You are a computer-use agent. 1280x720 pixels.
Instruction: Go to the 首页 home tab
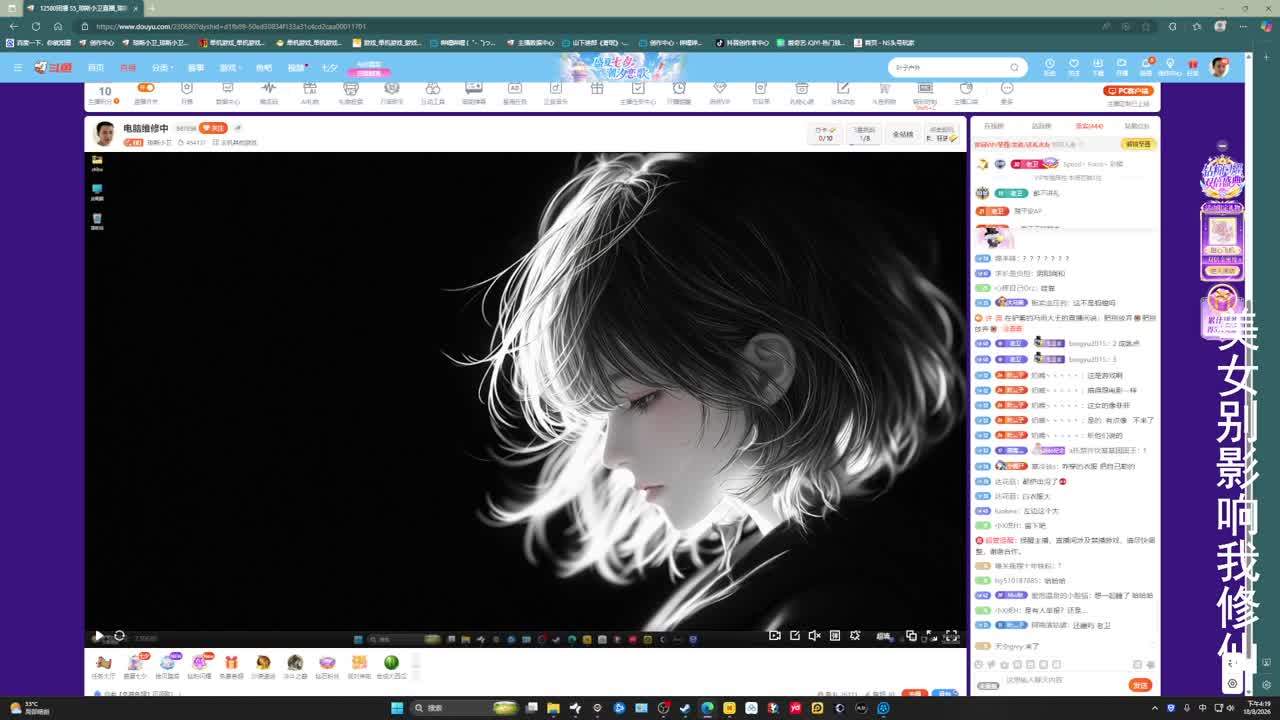[x=96, y=68]
